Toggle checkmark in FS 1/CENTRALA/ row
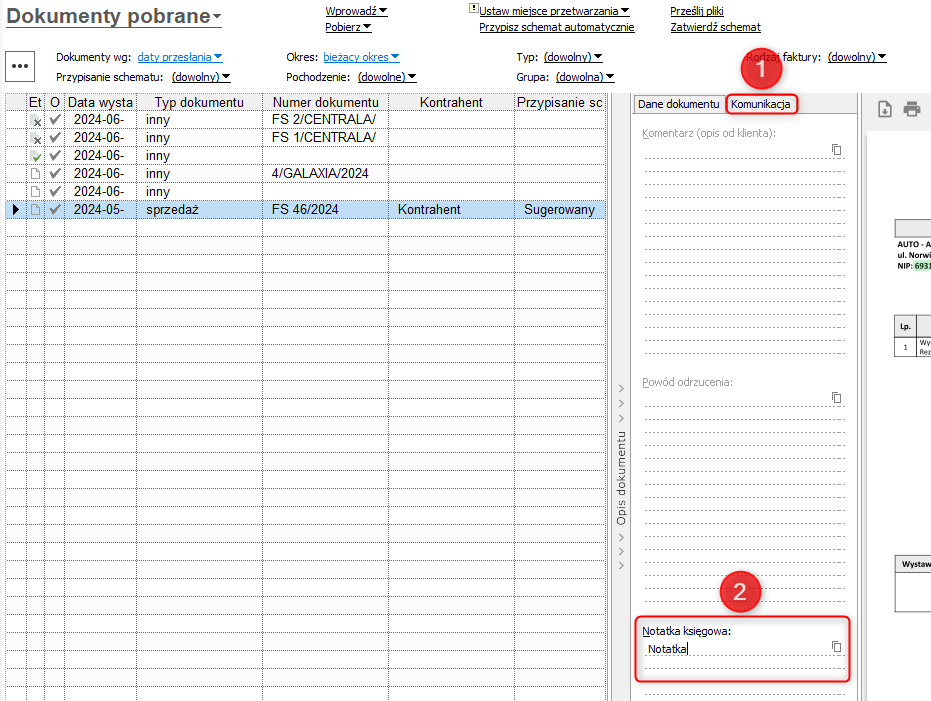Image resolution: width=931 pixels, height=701 pixels. coord(55,138)
